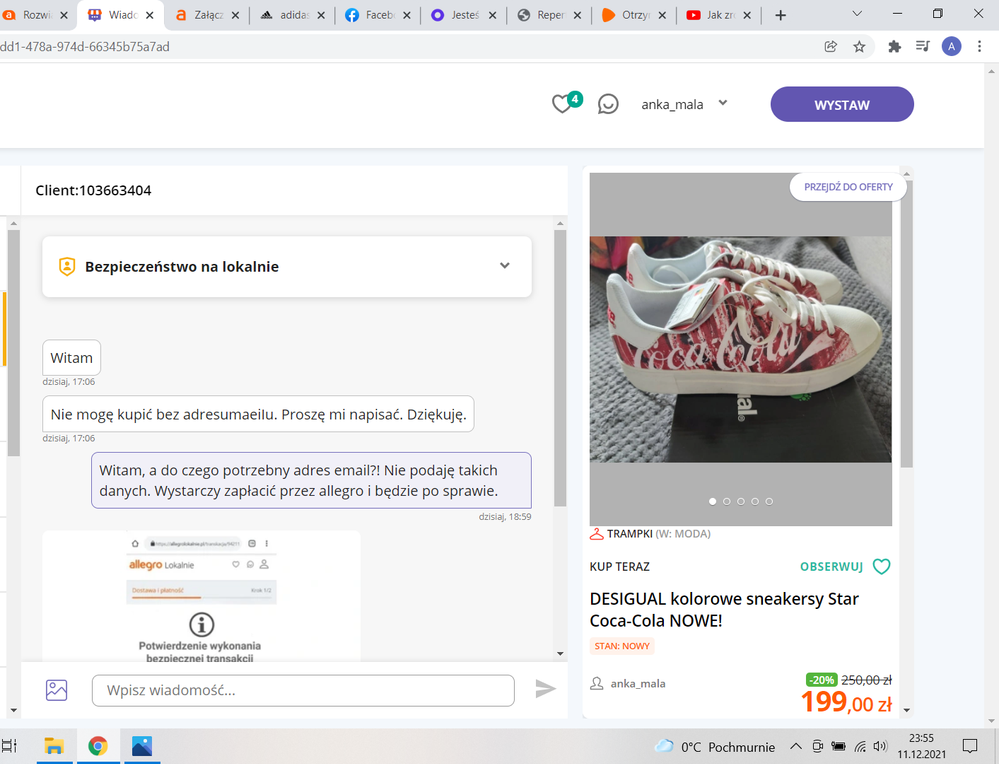Click the STAN: NOWY condition tag
The height and width of the screenshot is (764, 999).
(x=622, y=646)
